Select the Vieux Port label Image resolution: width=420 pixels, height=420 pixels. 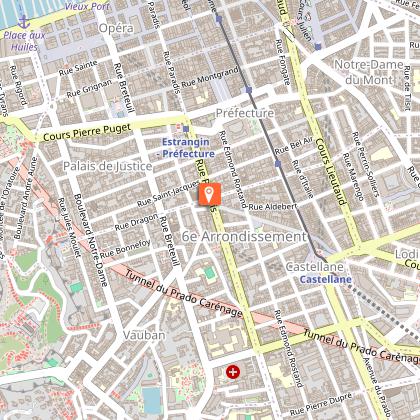[87, 5]
